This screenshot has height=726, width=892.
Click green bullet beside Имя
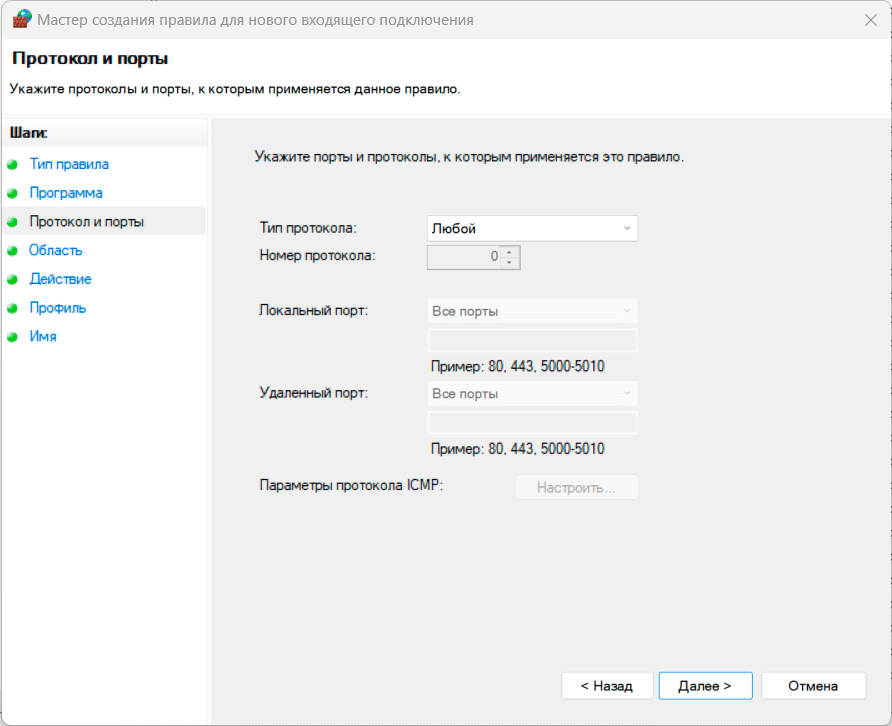coord(12,337)
